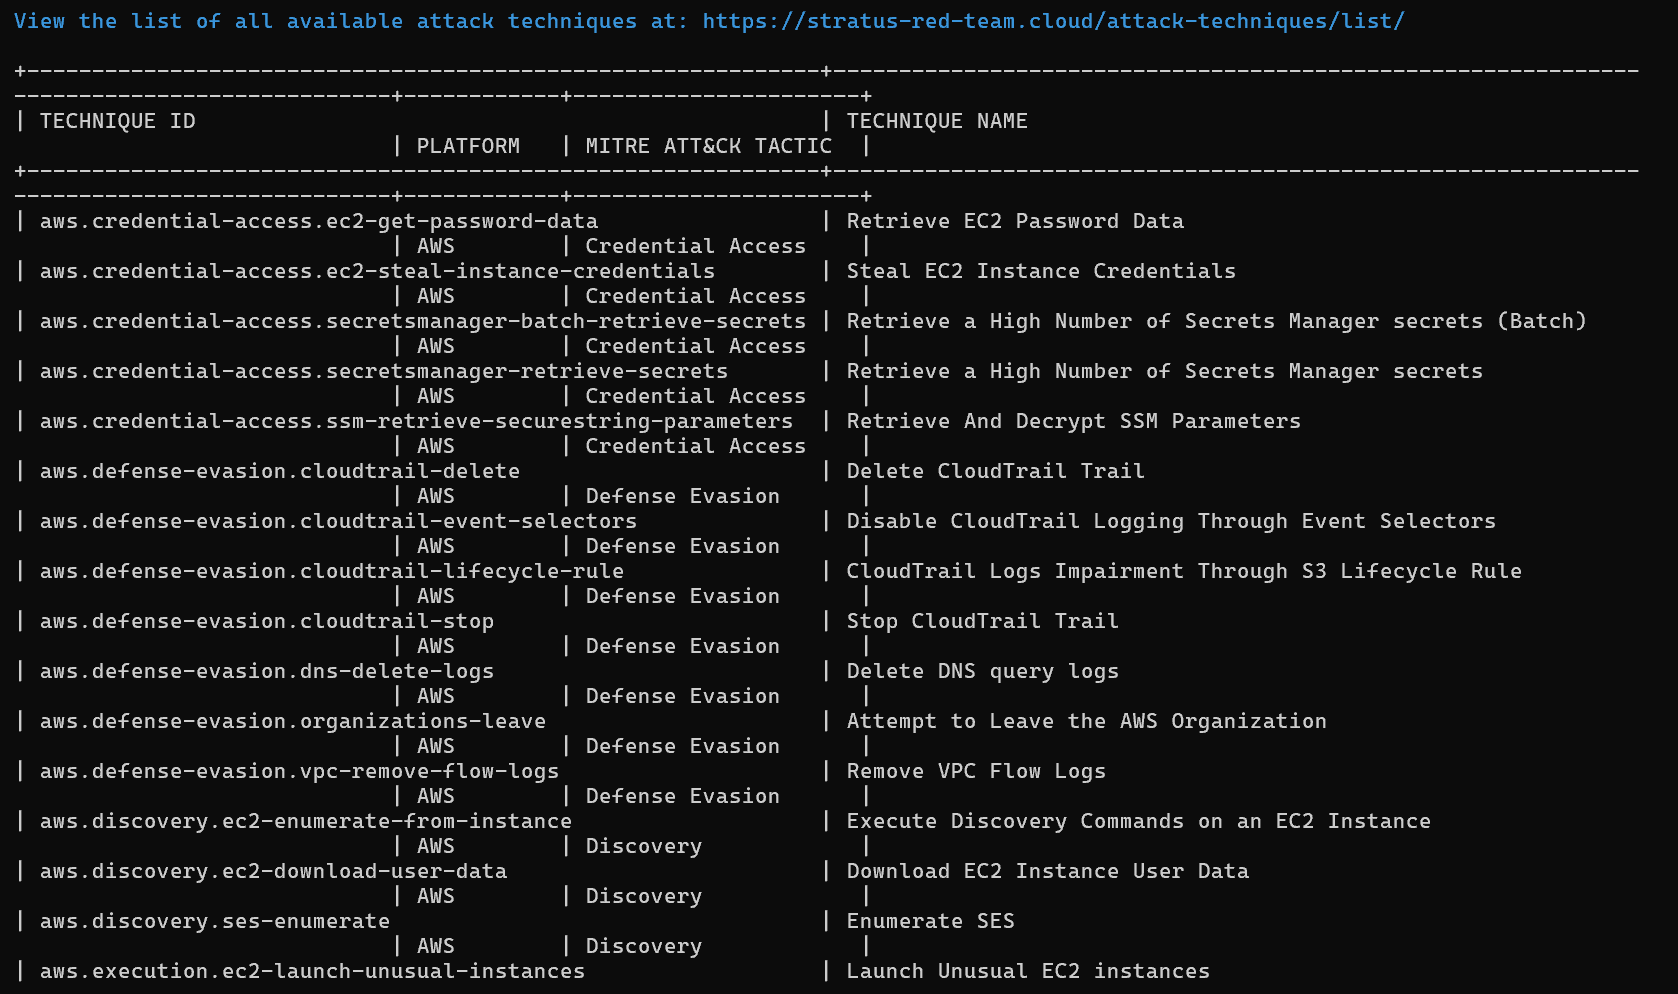Click the "View the list of all available" text
Screen dimensions: 1678x994
click(208, 21)
